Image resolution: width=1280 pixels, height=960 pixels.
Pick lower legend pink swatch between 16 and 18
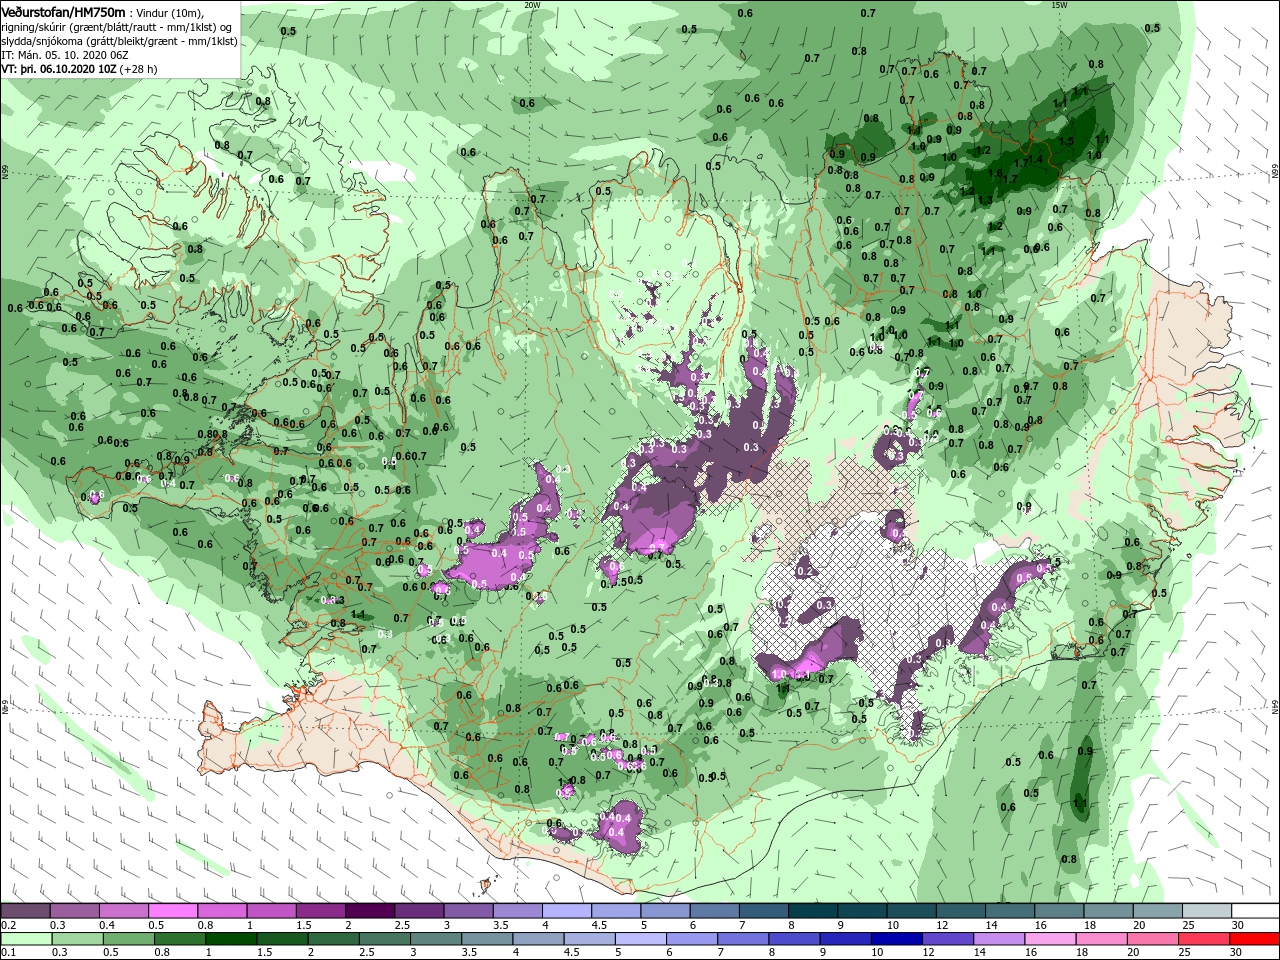coord(1048,939)
